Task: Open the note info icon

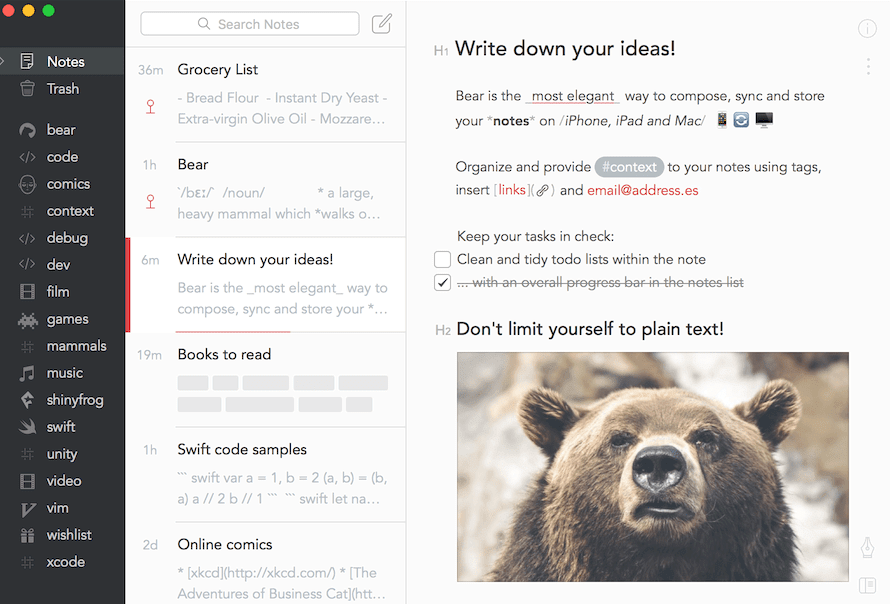Action: (x=867, y=29)
